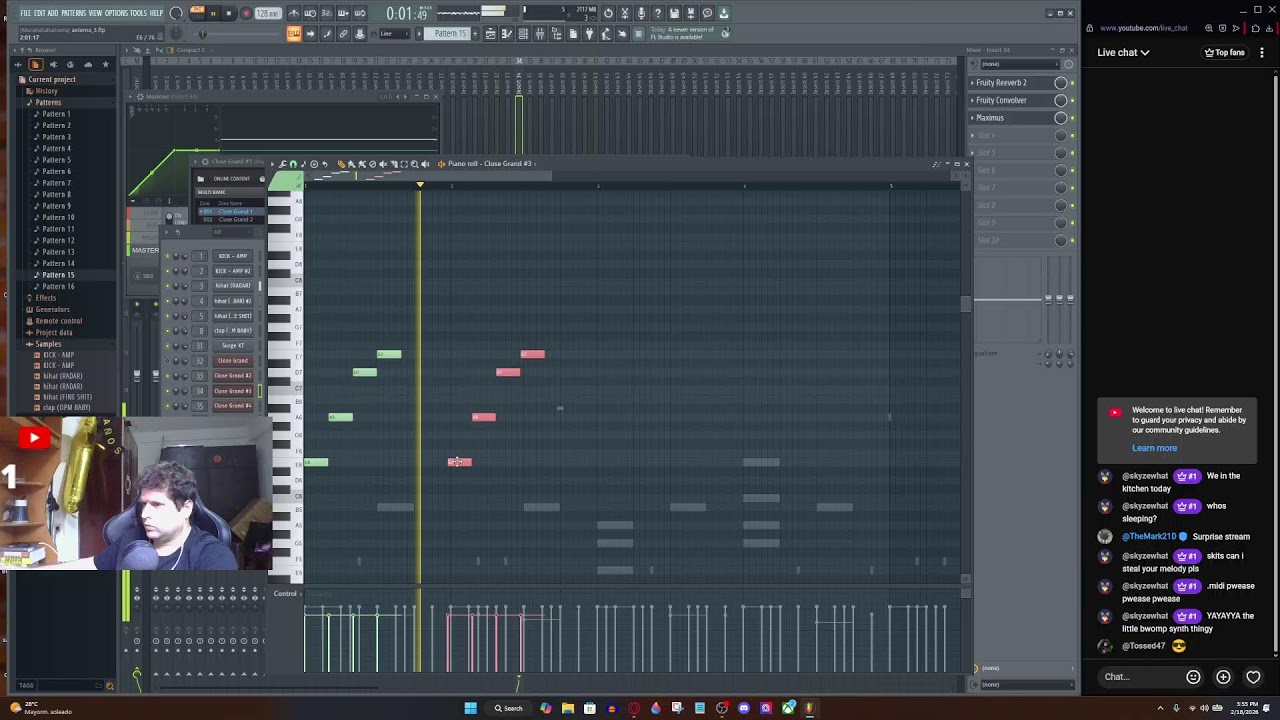Click the piano roll magnet snap icon
Screen dimensions: 1280x720
(x=293, y=164)
